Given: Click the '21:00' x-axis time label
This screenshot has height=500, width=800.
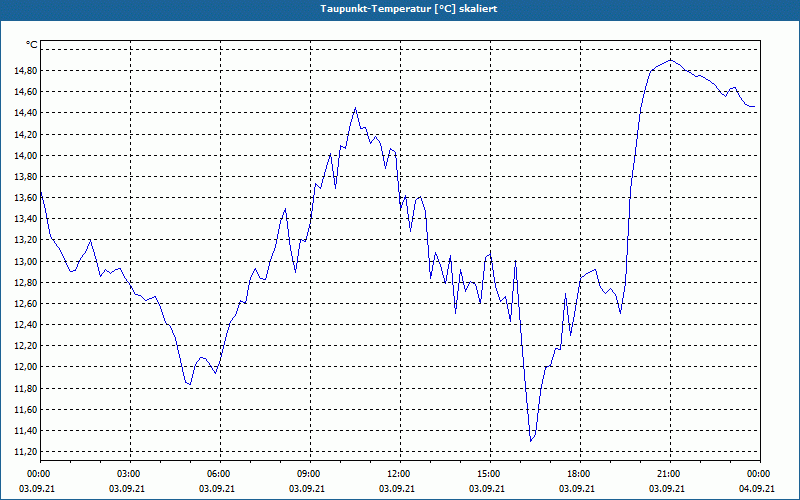Looking at the screenshot, I should 670,473.
